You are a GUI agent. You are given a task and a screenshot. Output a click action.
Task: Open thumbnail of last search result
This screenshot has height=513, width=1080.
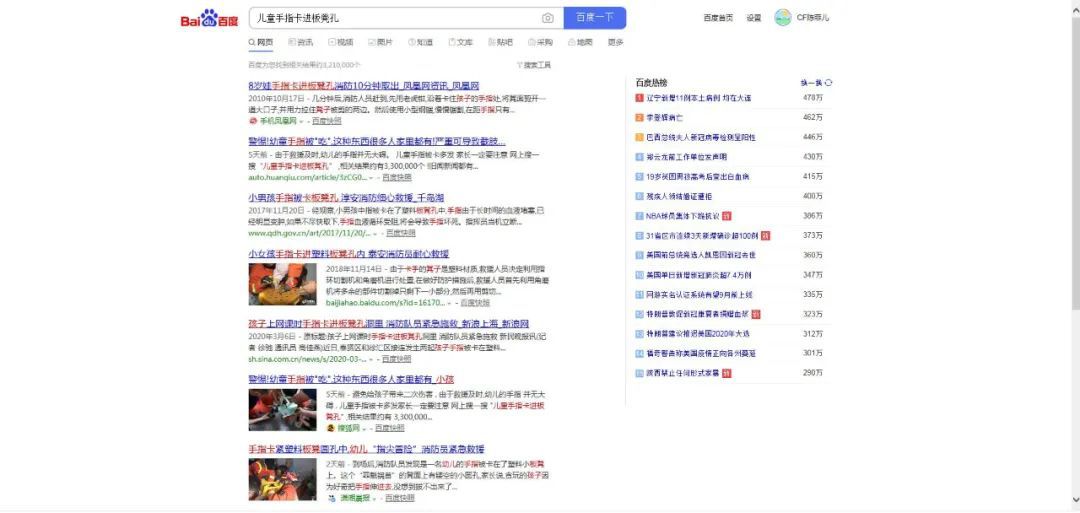282,480
